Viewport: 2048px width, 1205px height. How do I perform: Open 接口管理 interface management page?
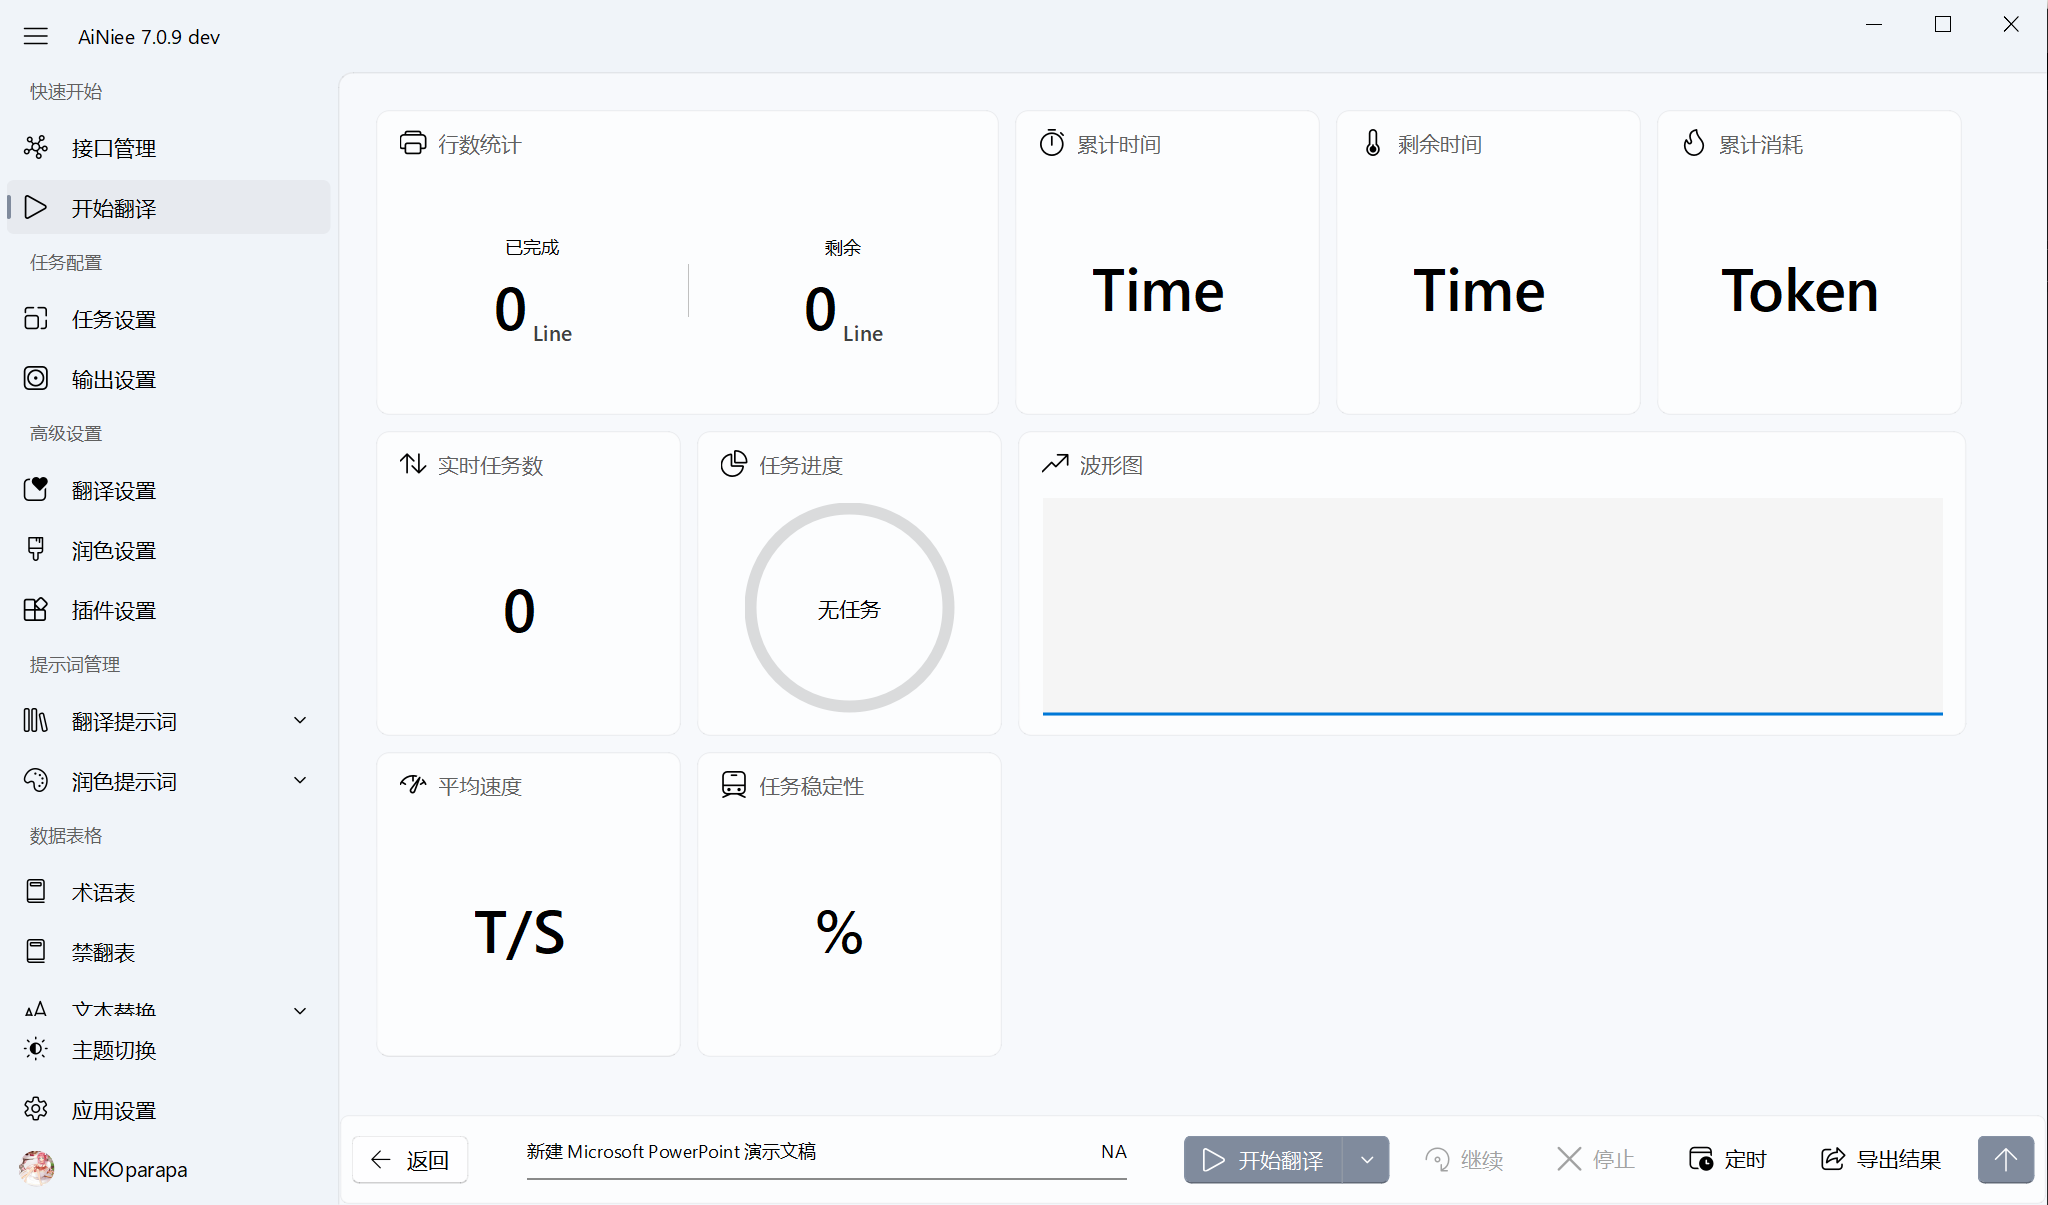pyautogui.click(x=113, y=148)
